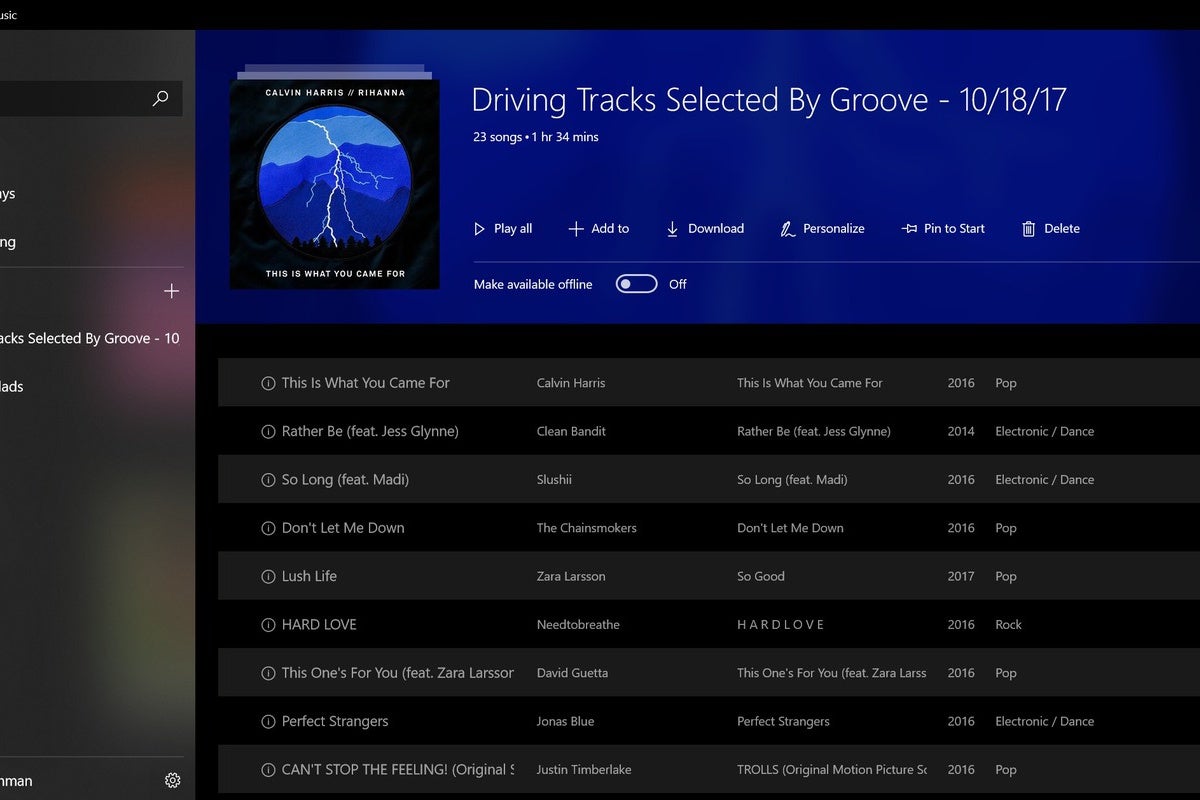Click the pencil icon next to Personalize
This screenshot has width=1200, height=800.
[x=787, y=229]
